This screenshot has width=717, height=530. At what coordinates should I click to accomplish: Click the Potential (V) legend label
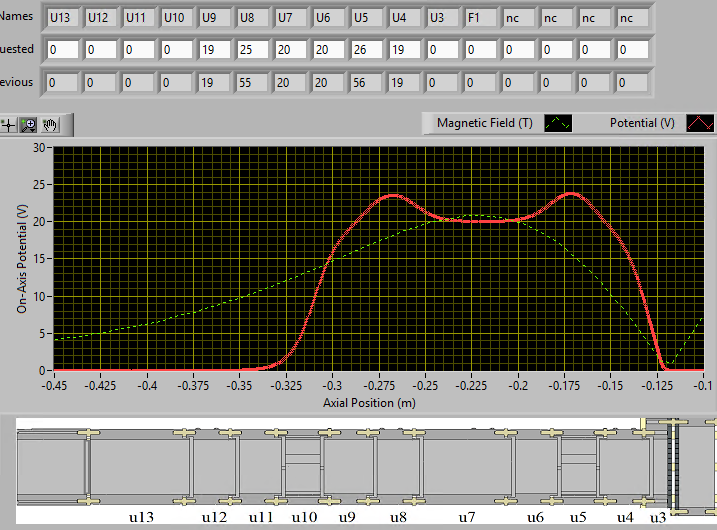(642, 123)
